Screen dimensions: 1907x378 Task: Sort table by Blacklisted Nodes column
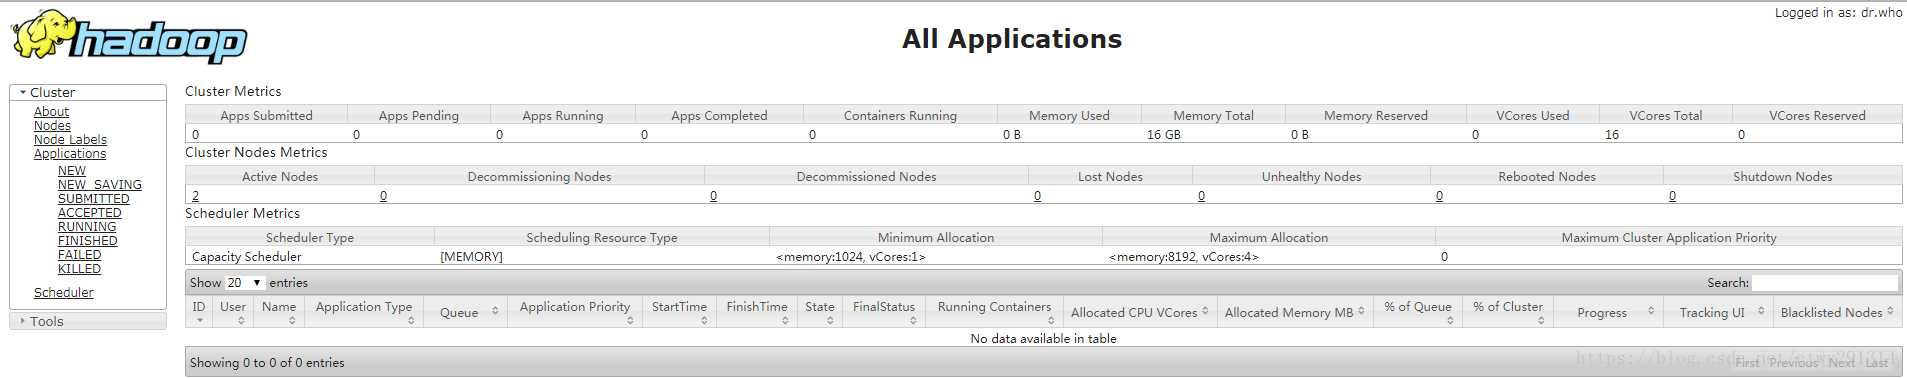click(1838, 312)
